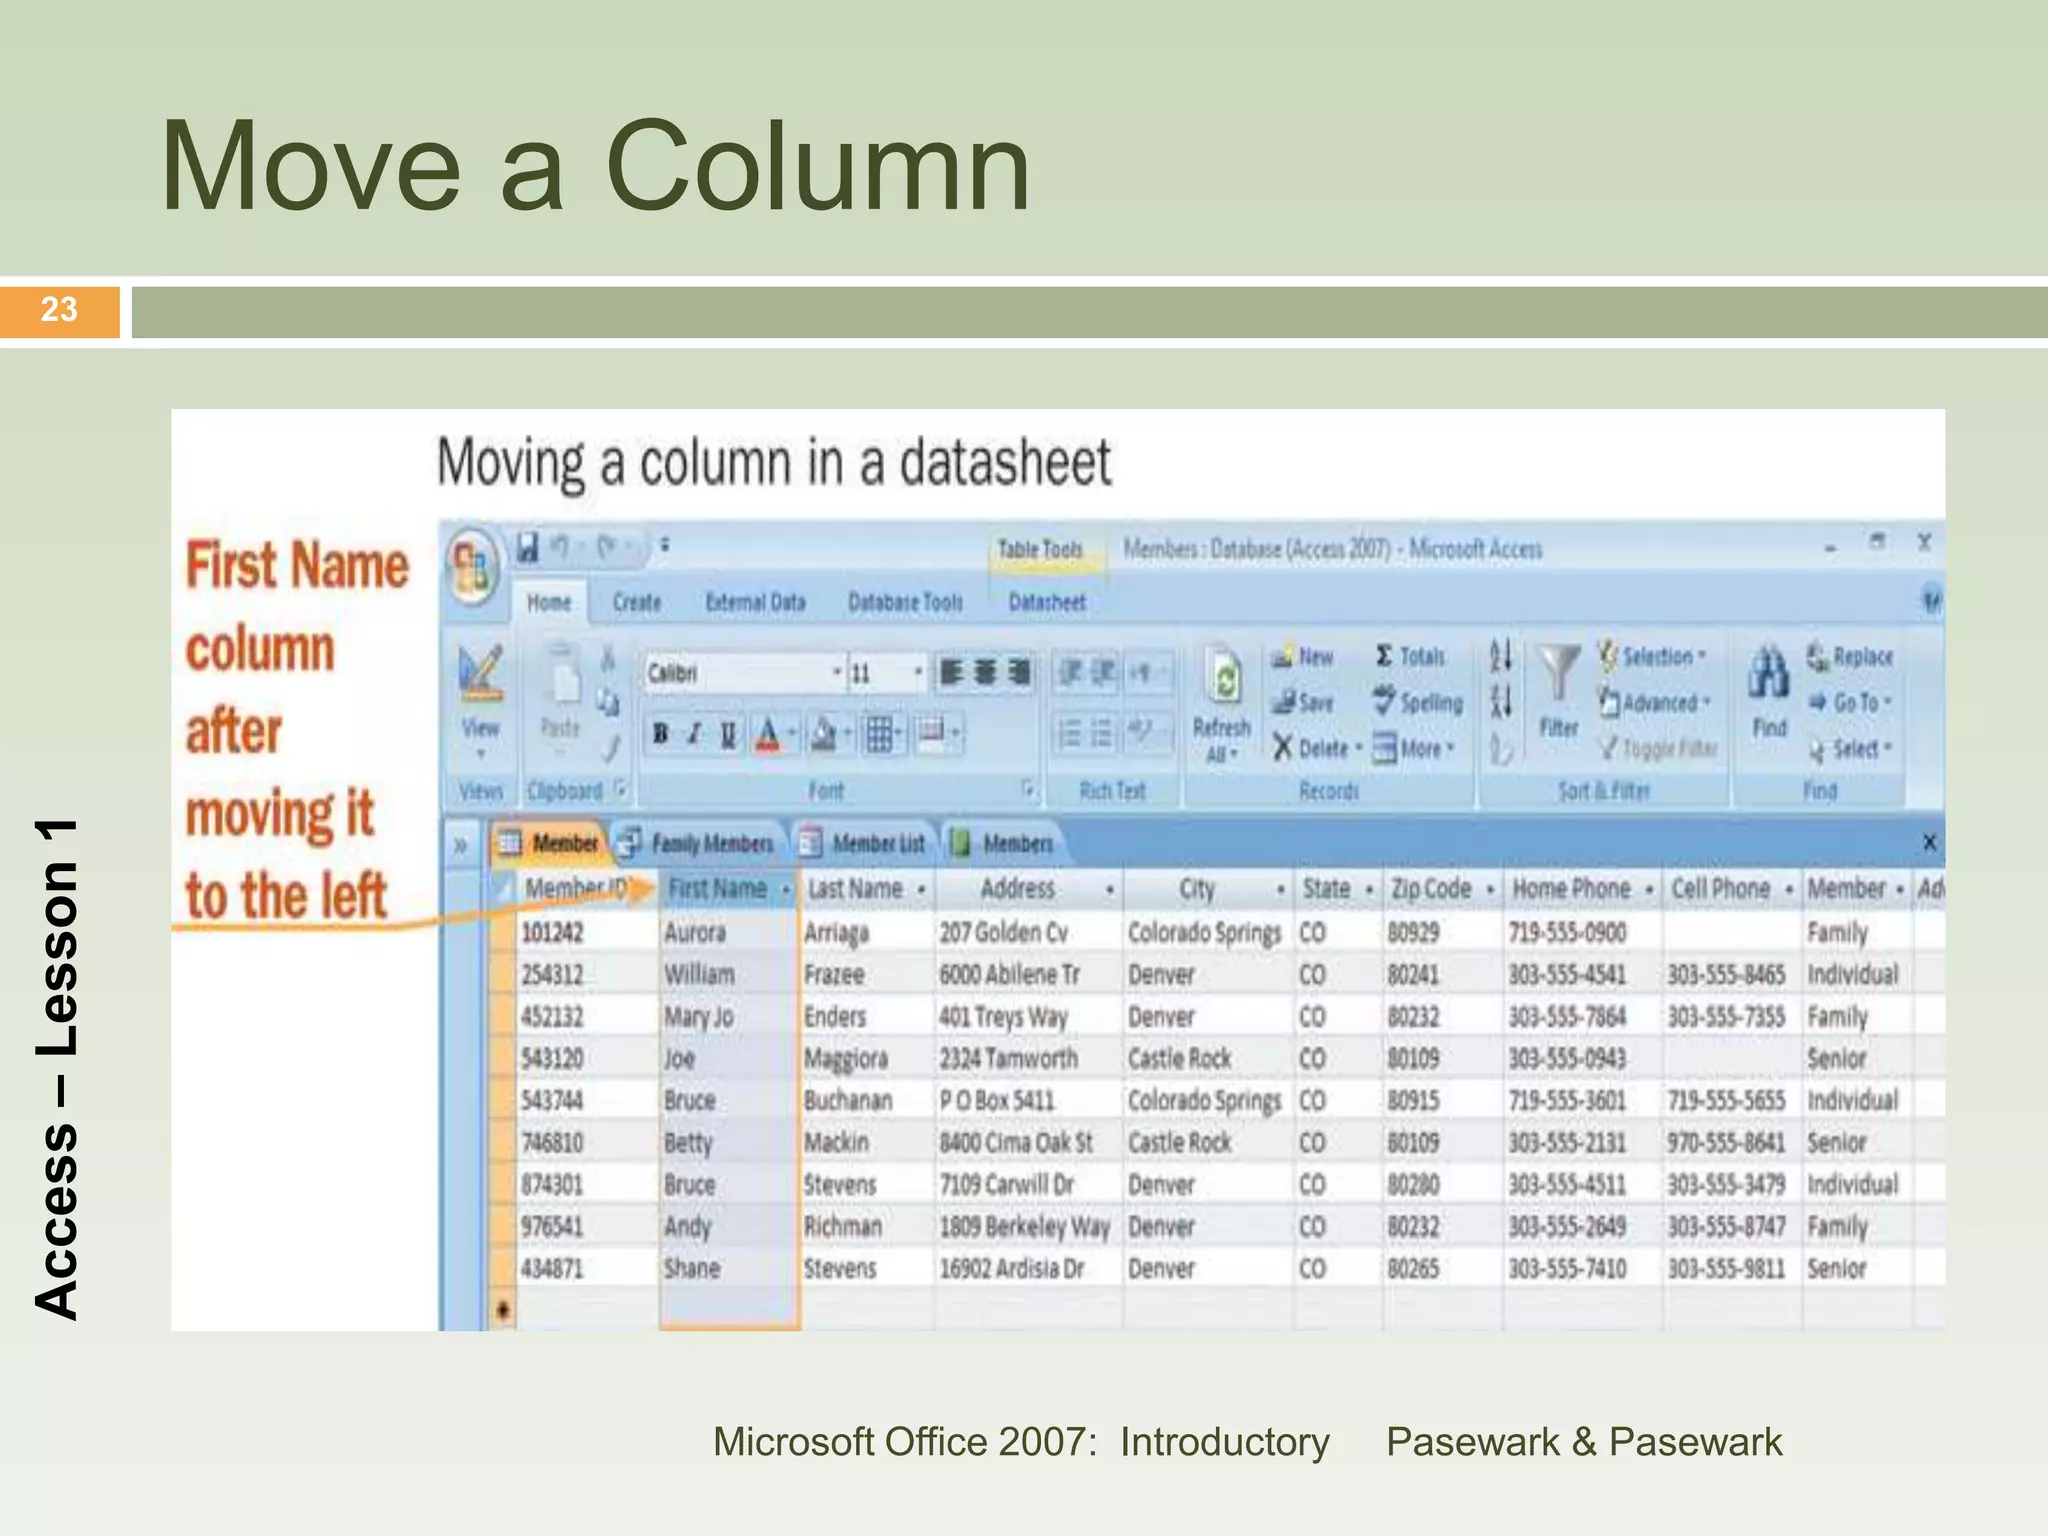Select the Zip Code column header
This screenshot has height=1536, width=2048.
(x=1442, y=888)
